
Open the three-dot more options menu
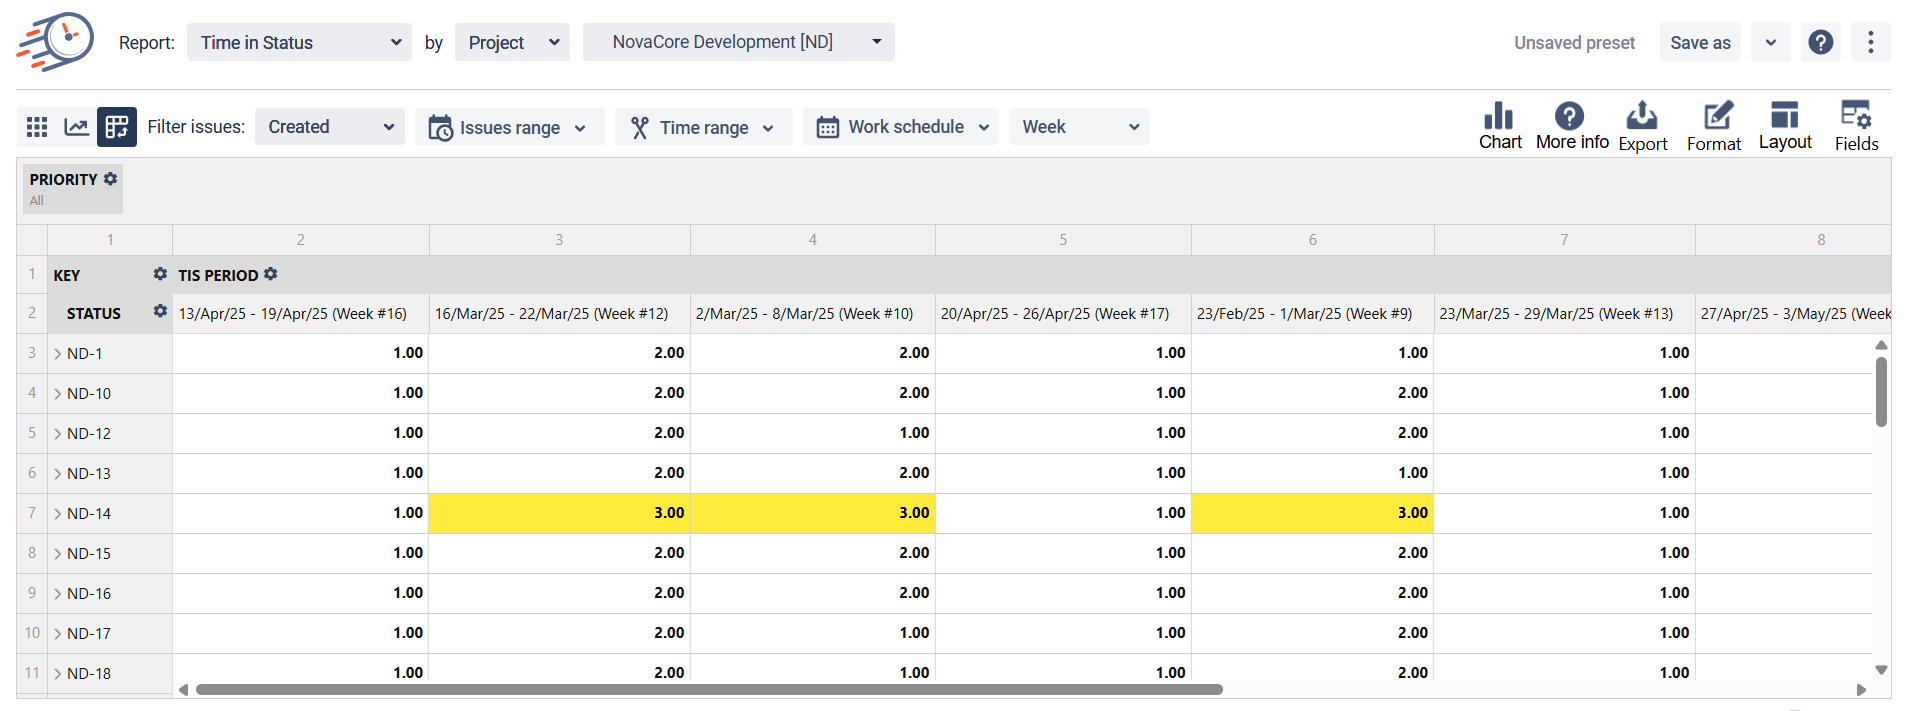click(x=1870, y=42)
